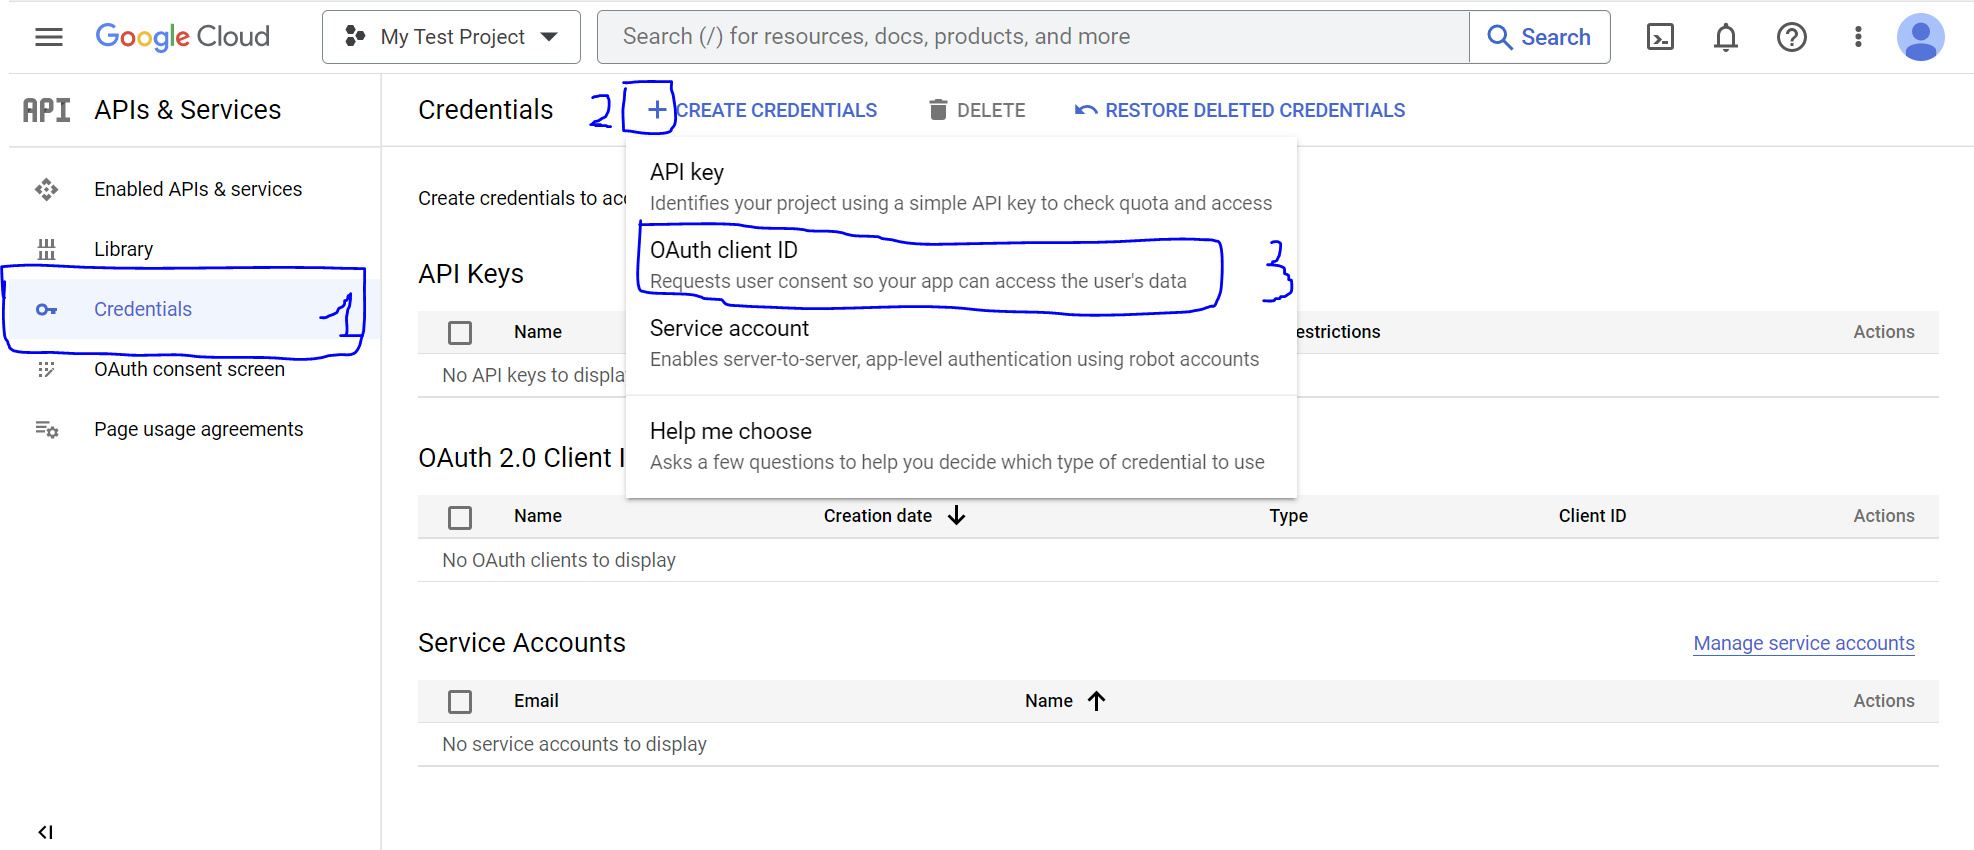This screenshot has width=1974, height=850.
Task: Open the help question mark icon
Action: coord(1791,37)
